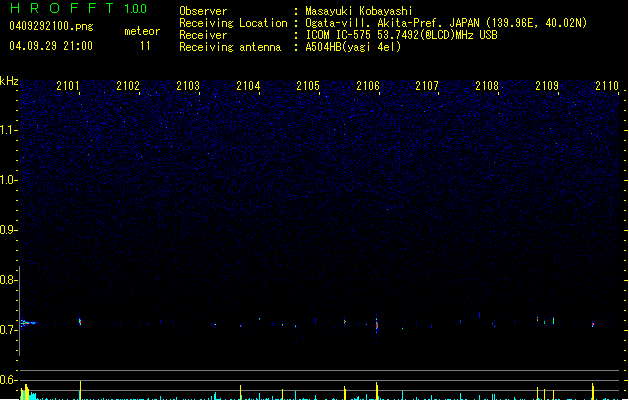Click the strong meteor echo under 2106
This screenshot has width=629, height=400.
[377, 324]
